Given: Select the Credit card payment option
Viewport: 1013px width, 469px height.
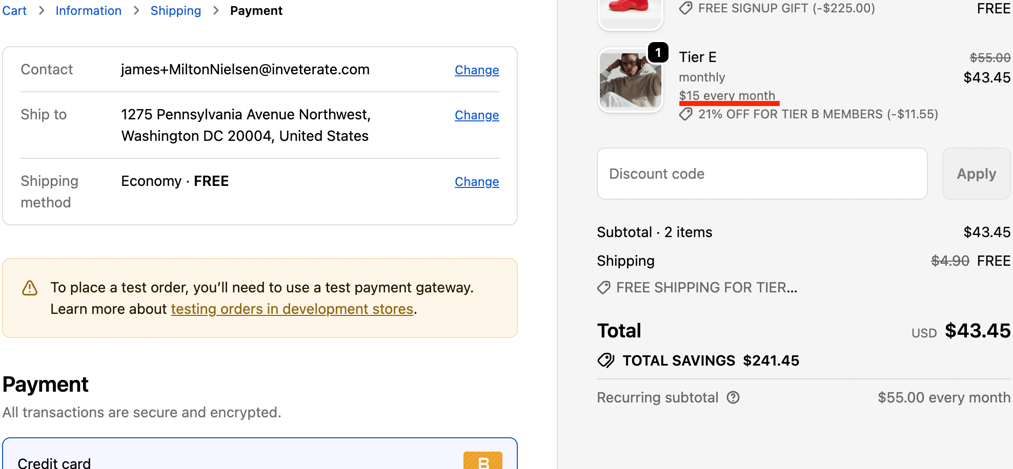Looking at the screenshot, I should coord(55,462).
